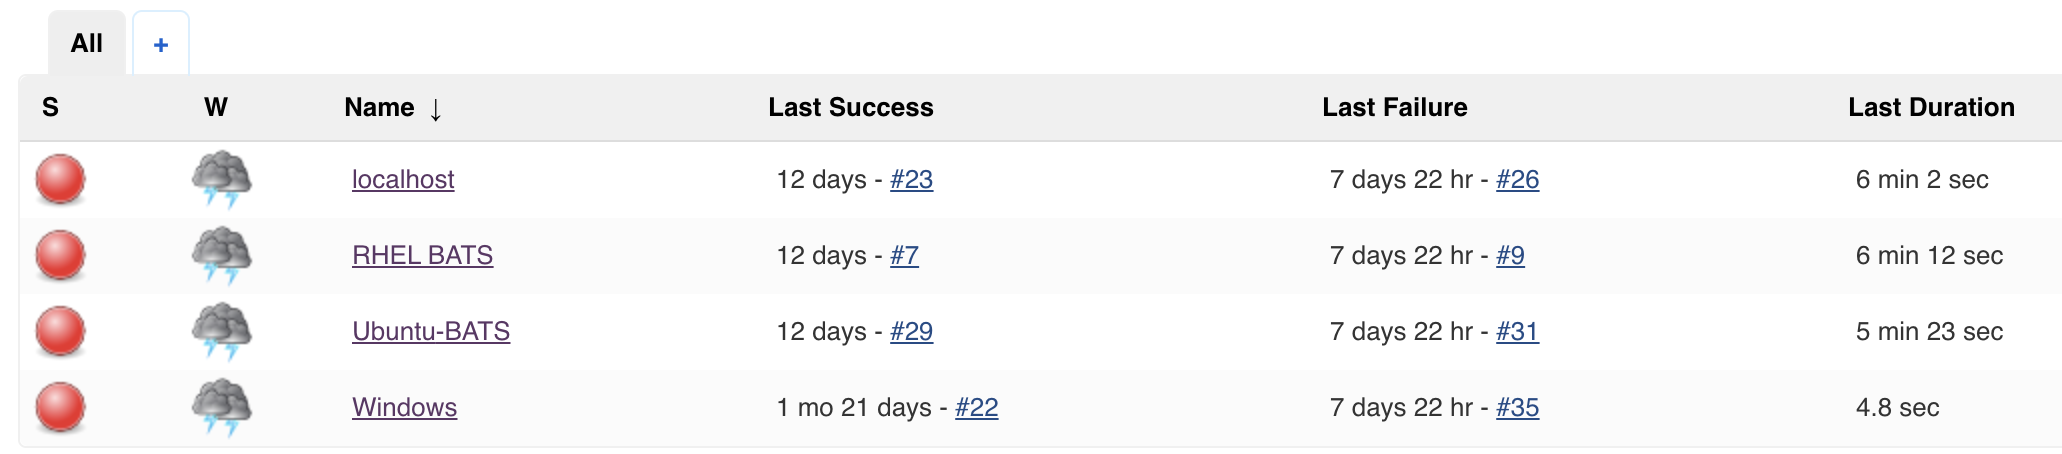Click the red status ball for Ubuntu-BATS
Screen dimensions: 2062x454
(60, 332)
